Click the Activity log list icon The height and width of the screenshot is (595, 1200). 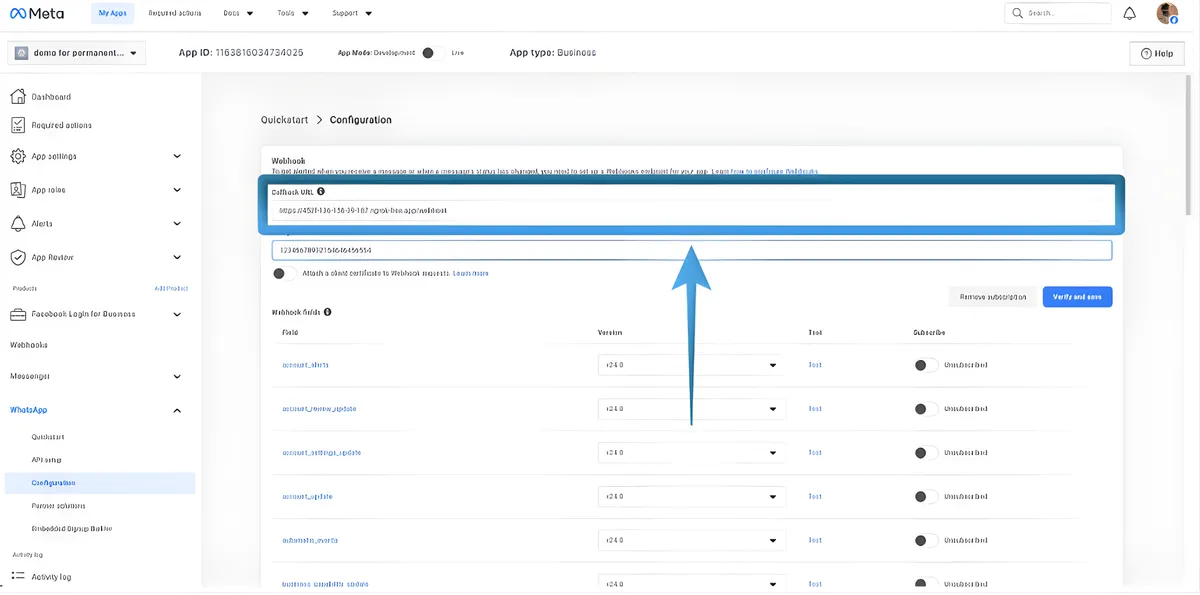pos(17,576)
